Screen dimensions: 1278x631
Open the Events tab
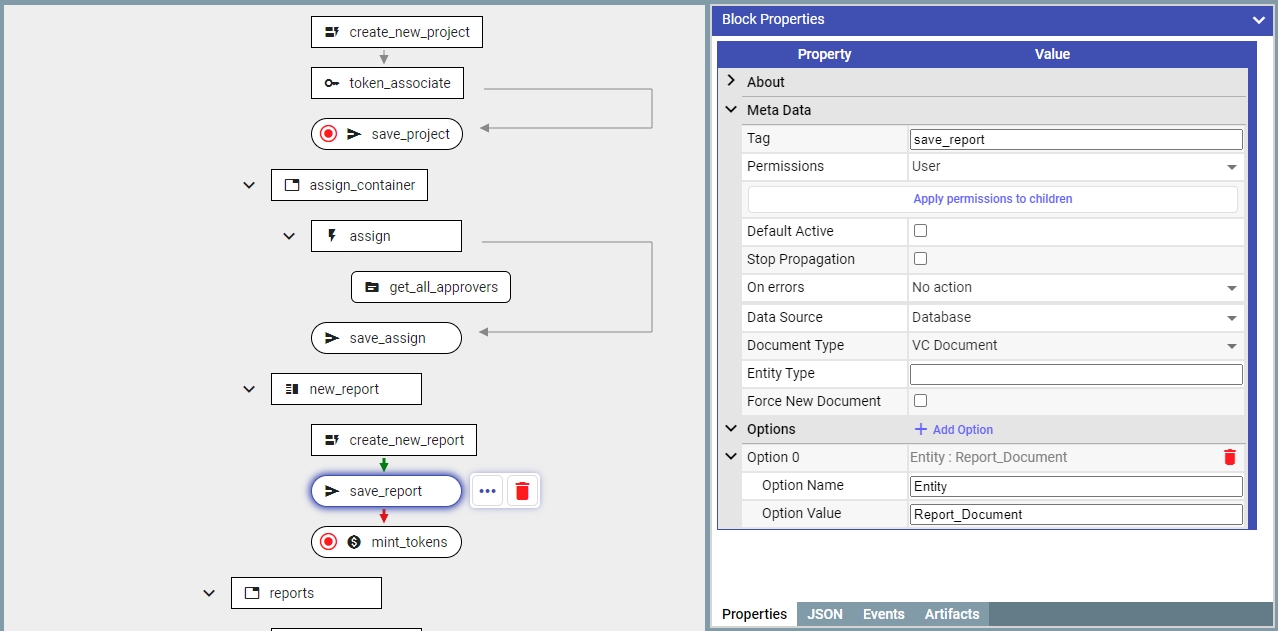[883, 614]
